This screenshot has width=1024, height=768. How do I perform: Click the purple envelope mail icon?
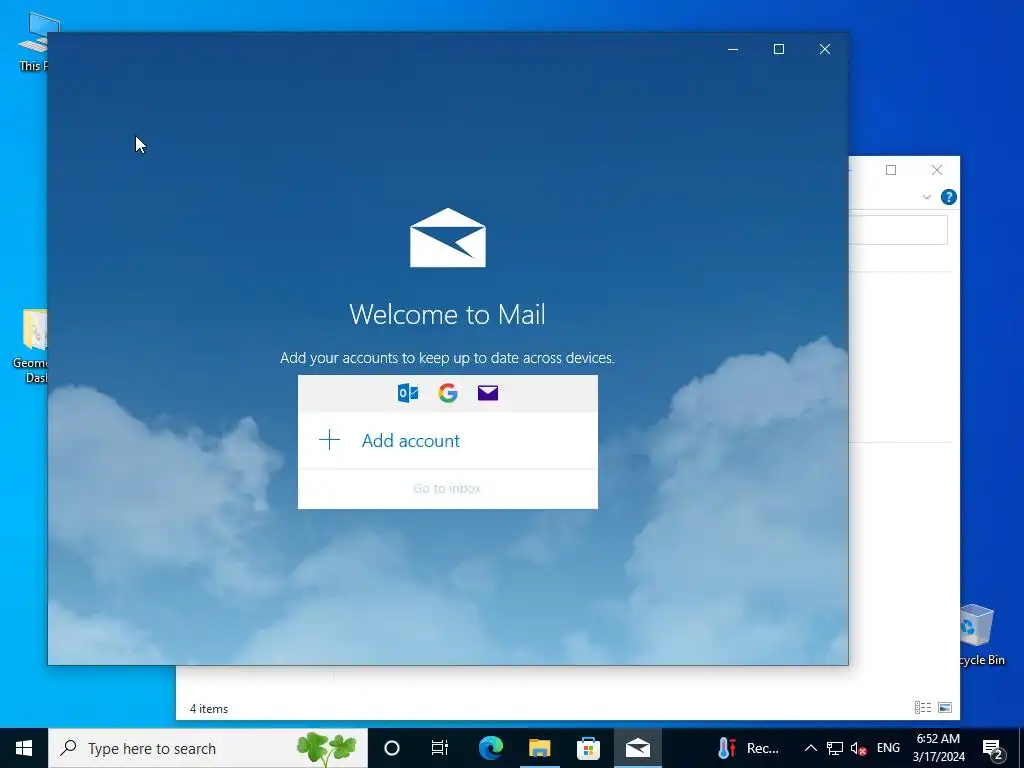click(x=488, y=392)
